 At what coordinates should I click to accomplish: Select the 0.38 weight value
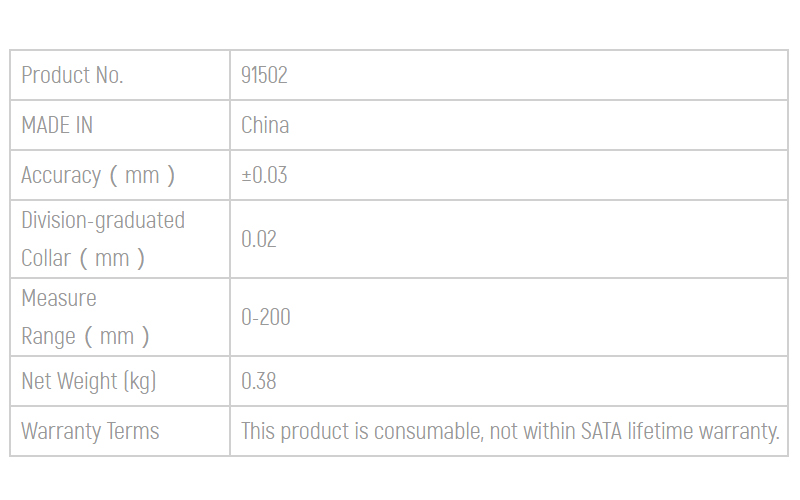[259, 381]
